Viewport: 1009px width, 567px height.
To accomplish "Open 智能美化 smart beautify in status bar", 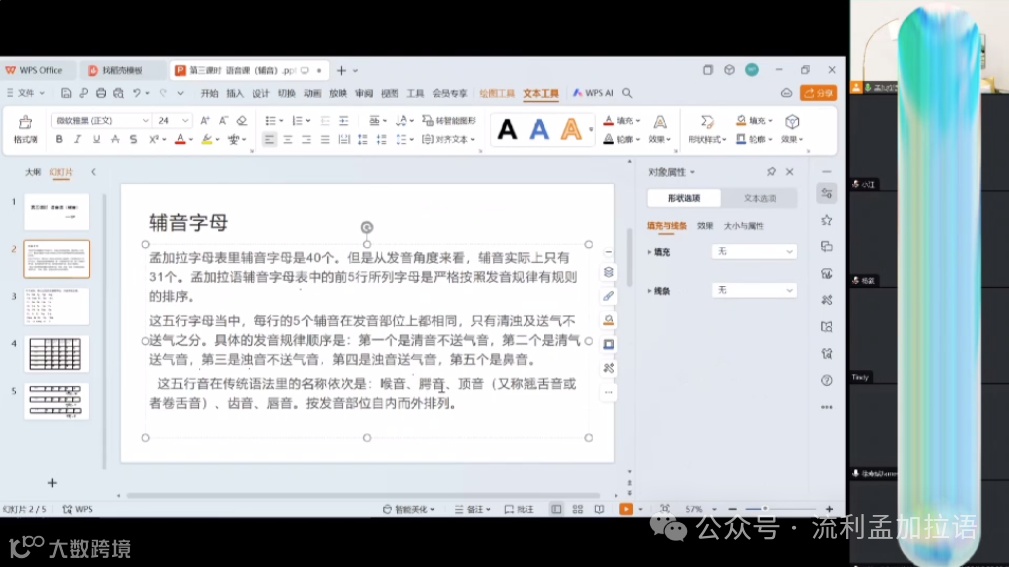I will 409,509.
